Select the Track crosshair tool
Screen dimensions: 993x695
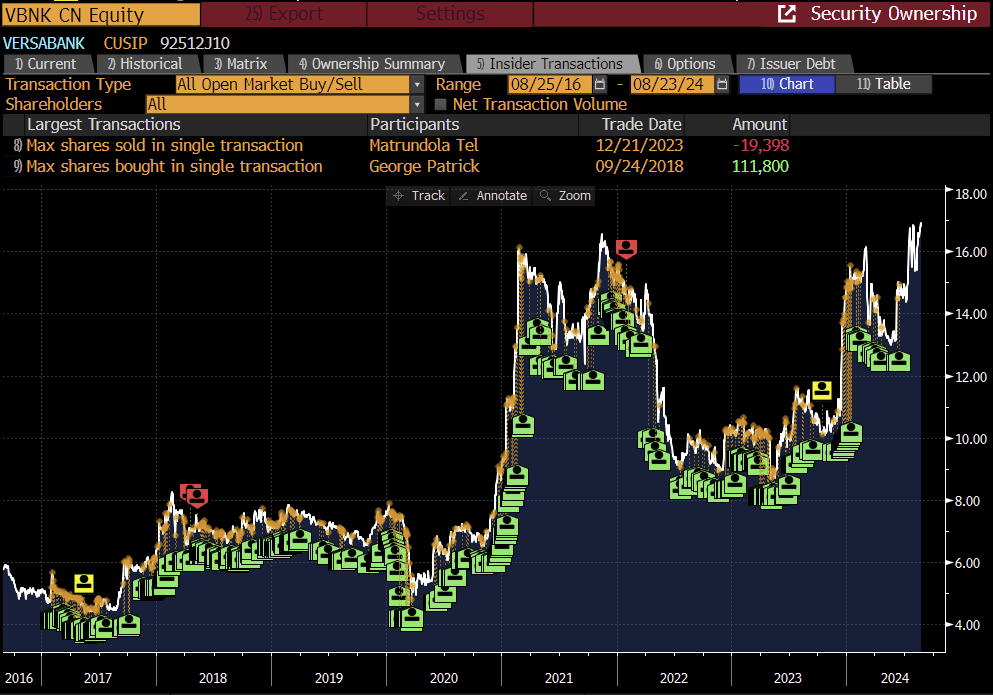click(419, 196)
